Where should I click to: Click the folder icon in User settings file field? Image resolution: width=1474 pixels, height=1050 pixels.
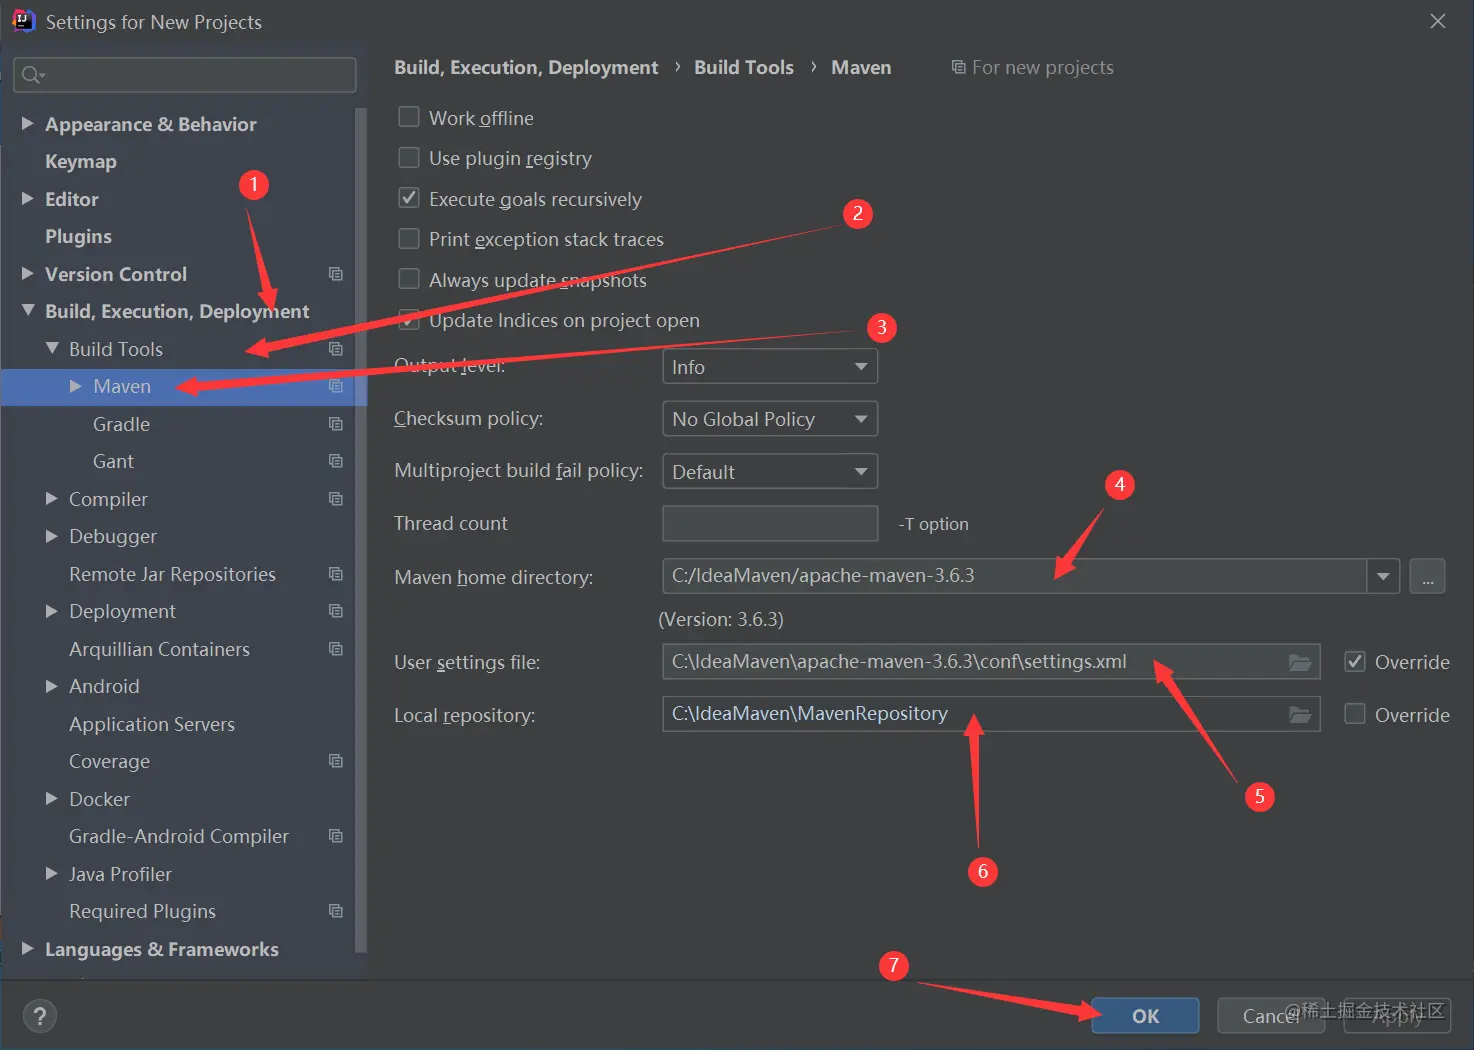click(1299, 662)
